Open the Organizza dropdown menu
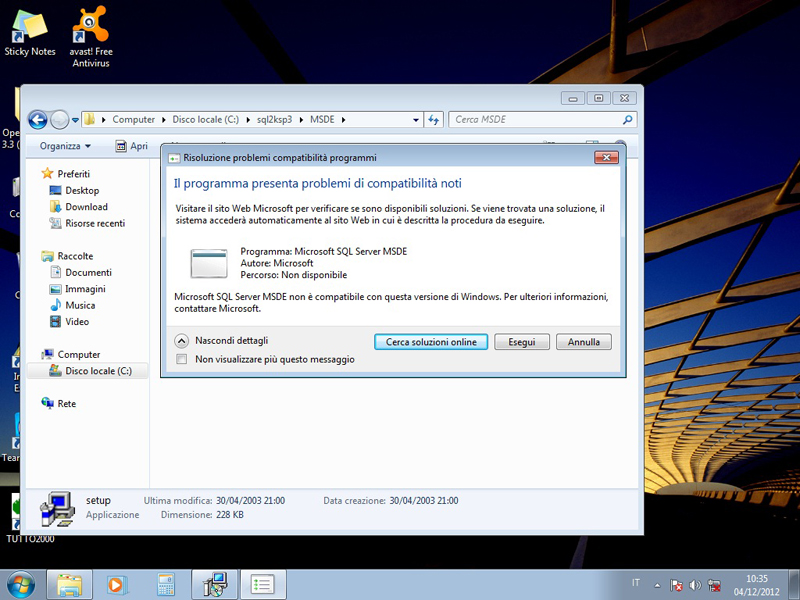 tap(65, 146)
